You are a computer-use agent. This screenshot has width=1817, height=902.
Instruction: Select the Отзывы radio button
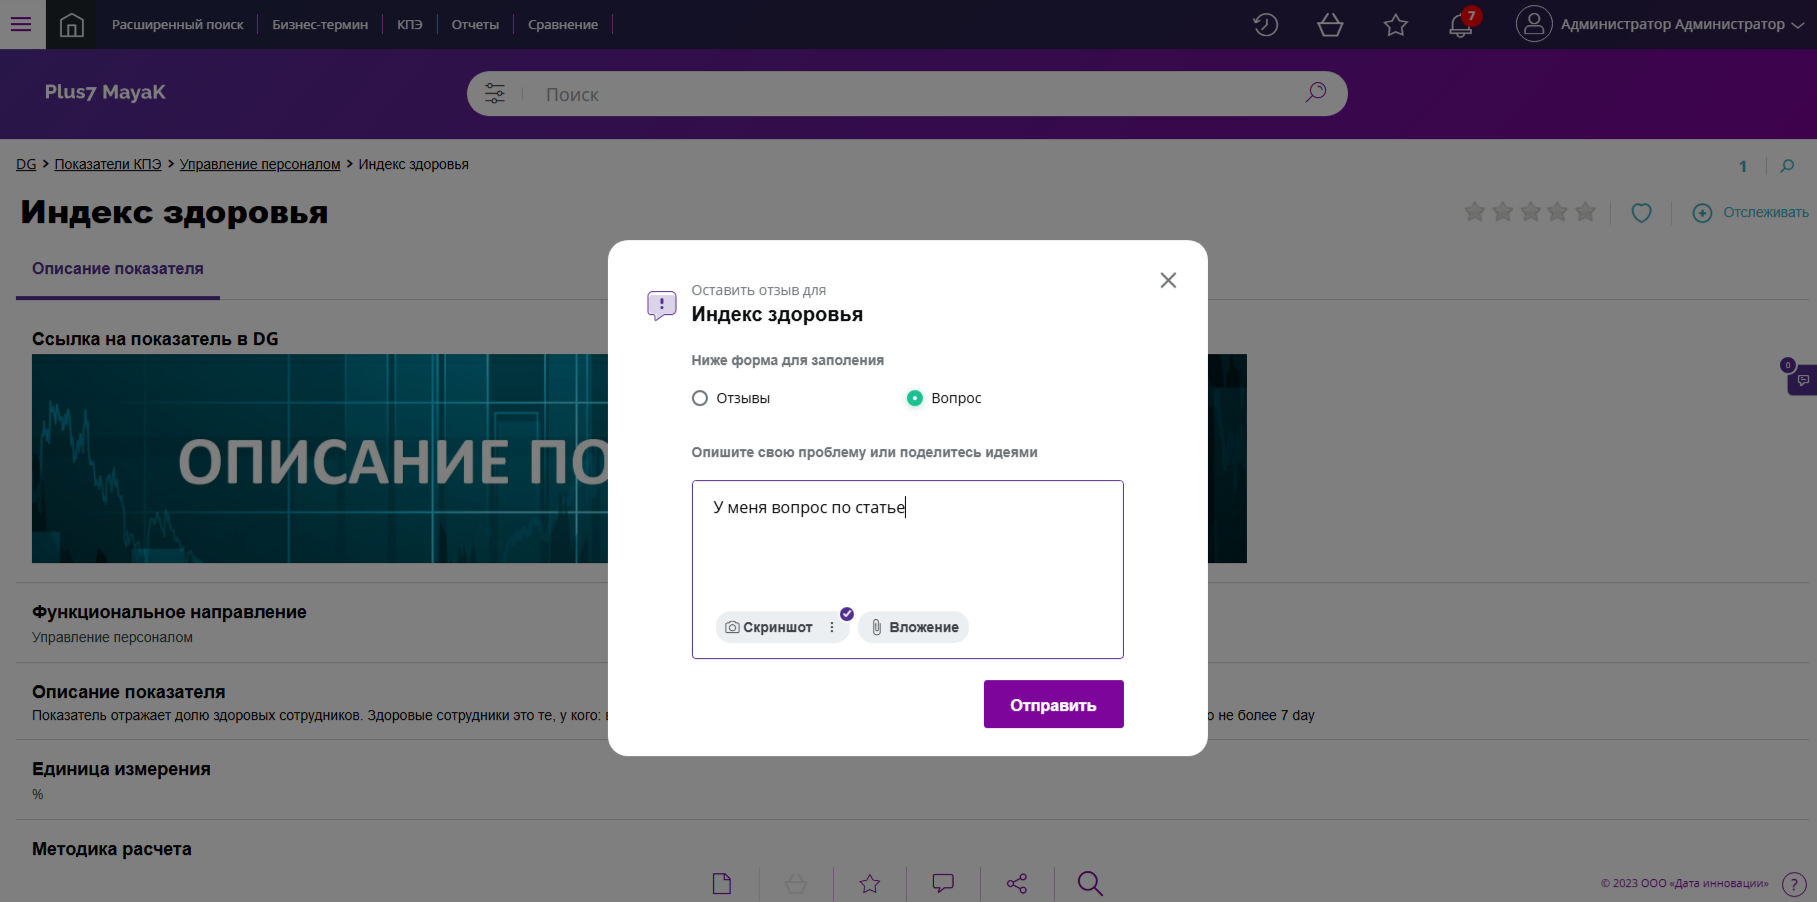click(700, 398)
